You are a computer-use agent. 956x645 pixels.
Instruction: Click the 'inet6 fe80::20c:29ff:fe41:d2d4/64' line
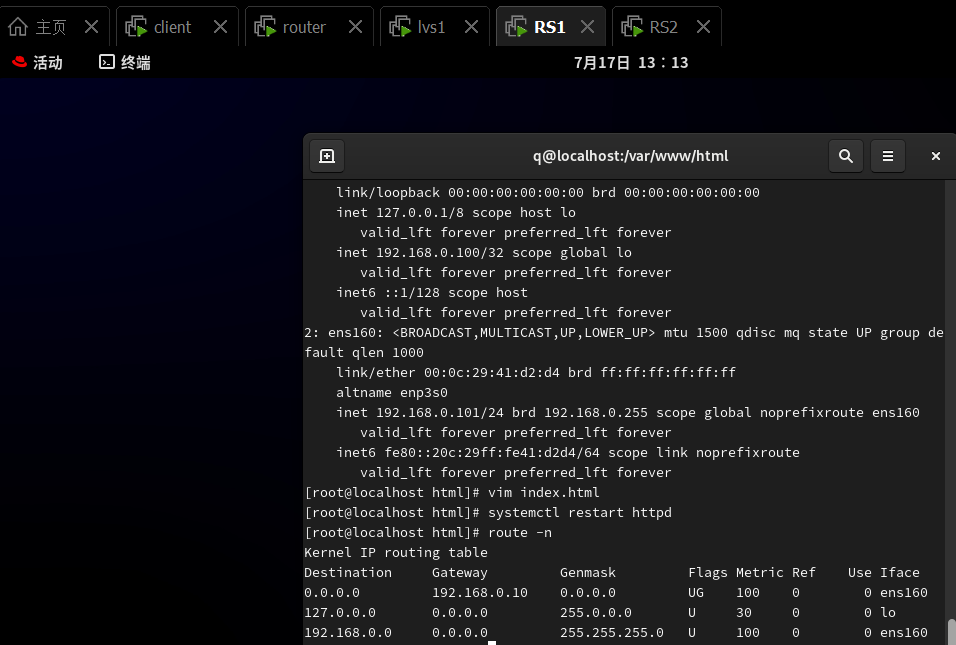(568, 453)
